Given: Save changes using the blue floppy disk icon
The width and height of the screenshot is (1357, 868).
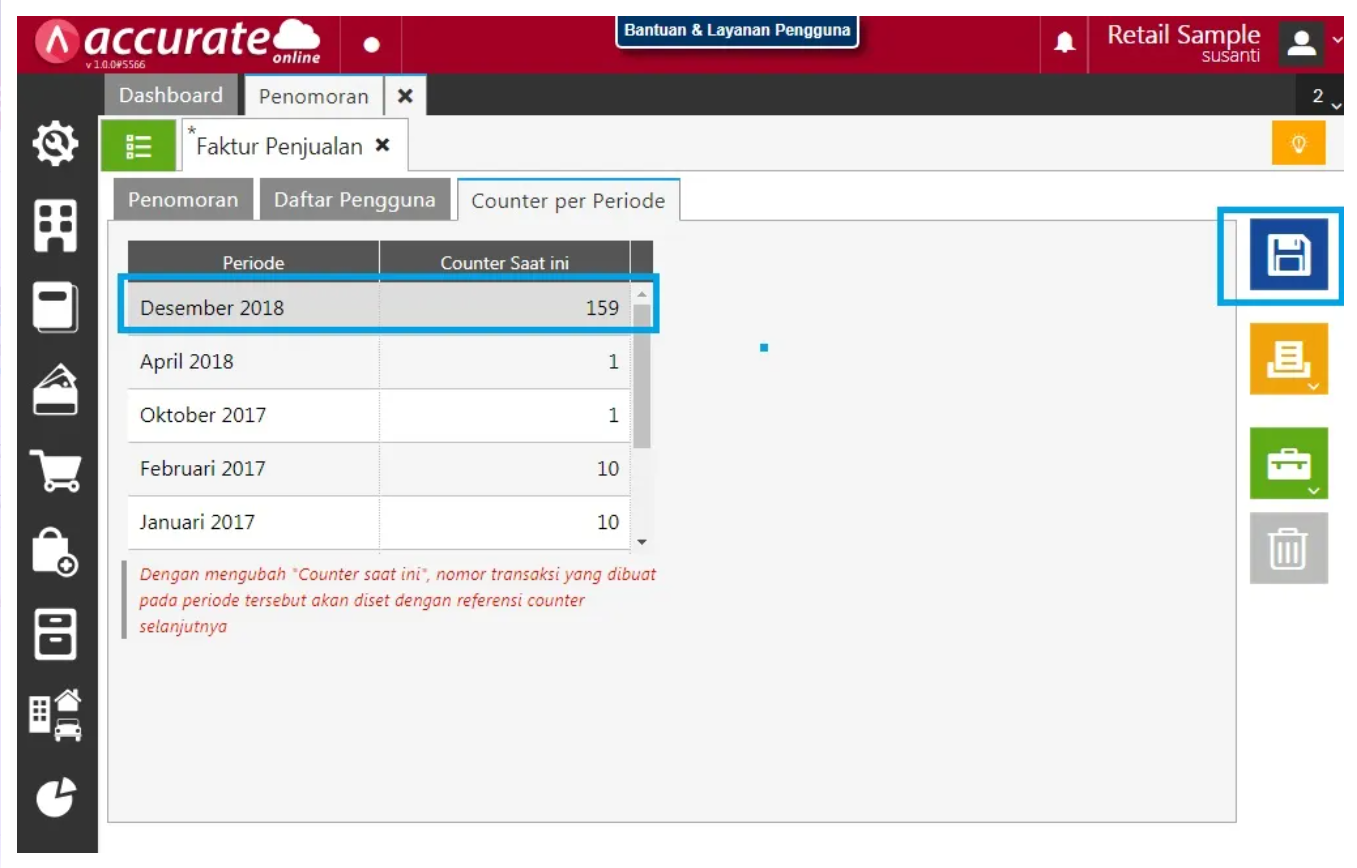Looking at the screenshot, I should (x=1288, y=256).
